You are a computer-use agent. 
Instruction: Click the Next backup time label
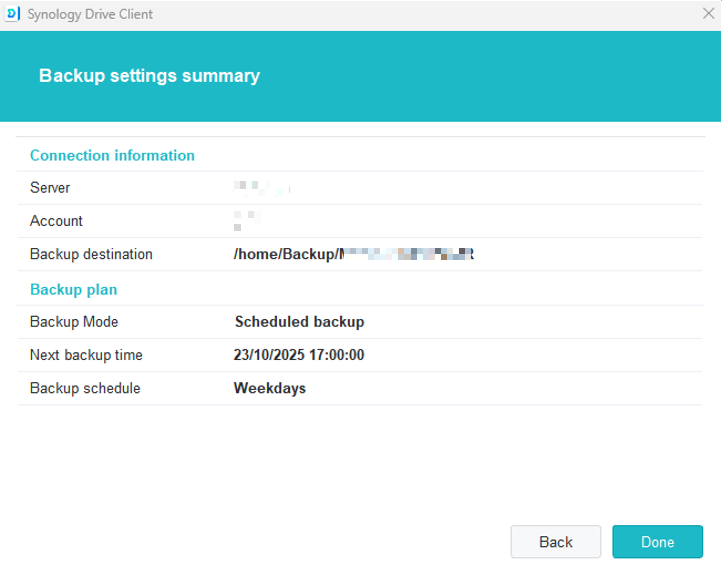(86, 355)
